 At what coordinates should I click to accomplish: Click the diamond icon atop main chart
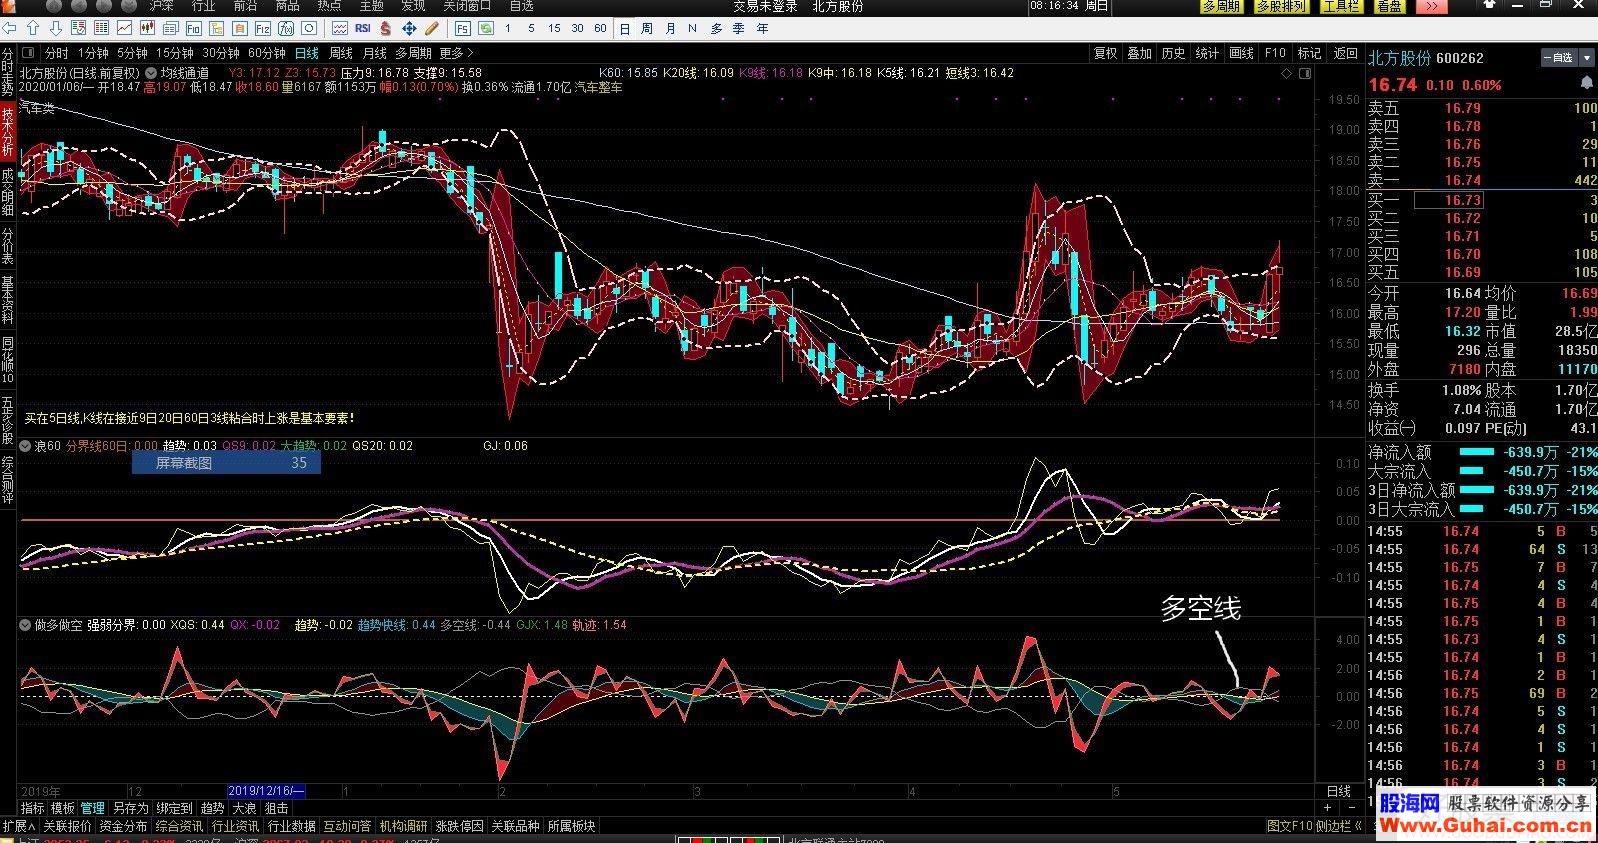(x=1285, y=73)
